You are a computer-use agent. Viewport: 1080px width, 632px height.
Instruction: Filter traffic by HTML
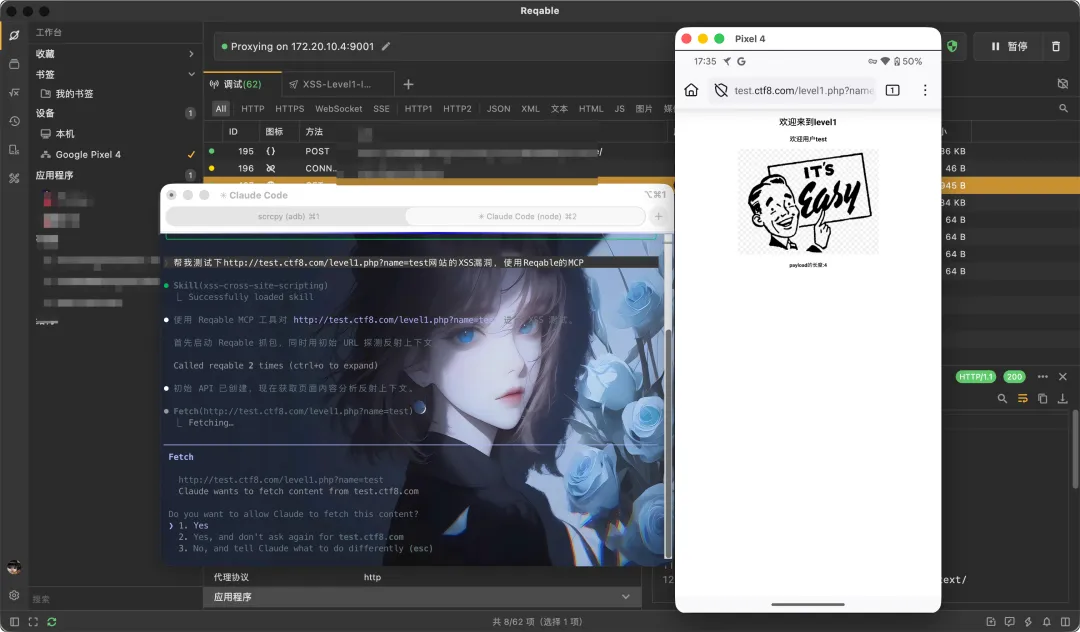point(590,109)
